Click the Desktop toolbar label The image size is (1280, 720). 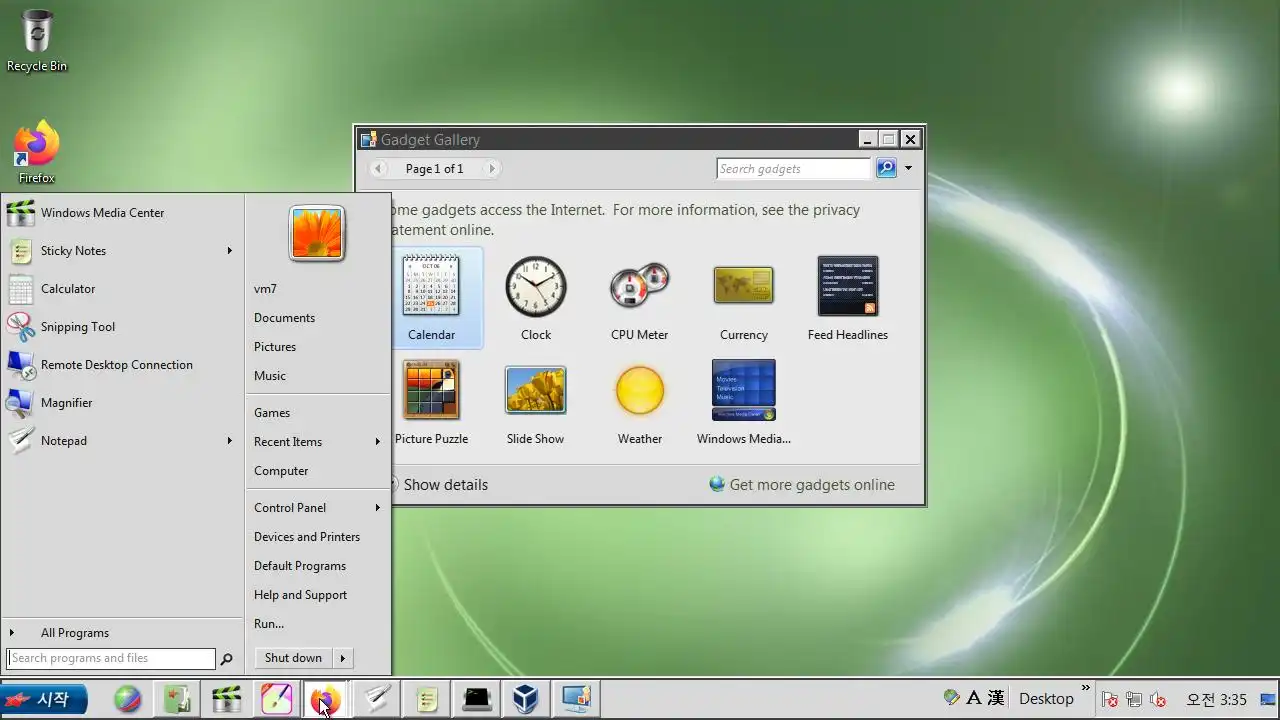1046,699
